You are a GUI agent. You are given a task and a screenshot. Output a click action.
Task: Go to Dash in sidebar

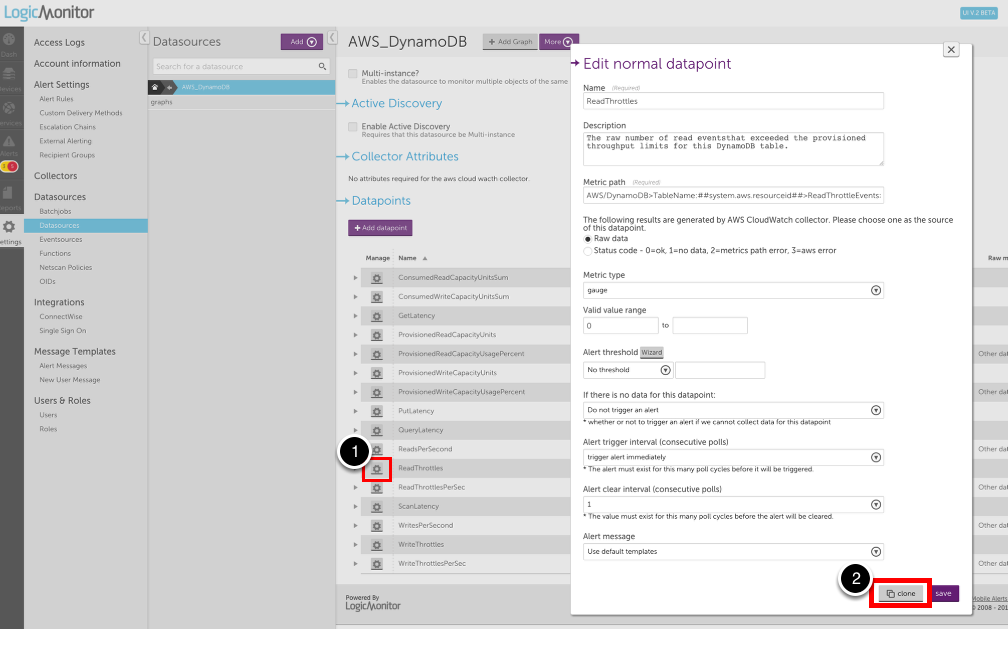pos(10,43)
